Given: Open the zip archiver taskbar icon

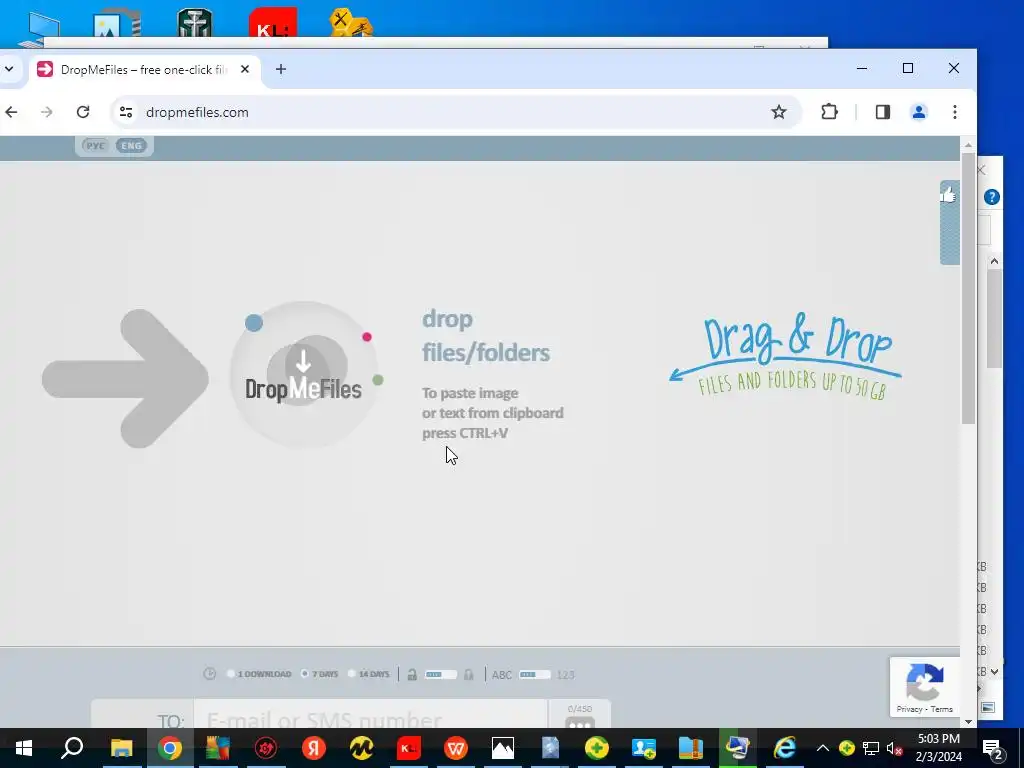Looking at the screenshot, I should (690, 748).
